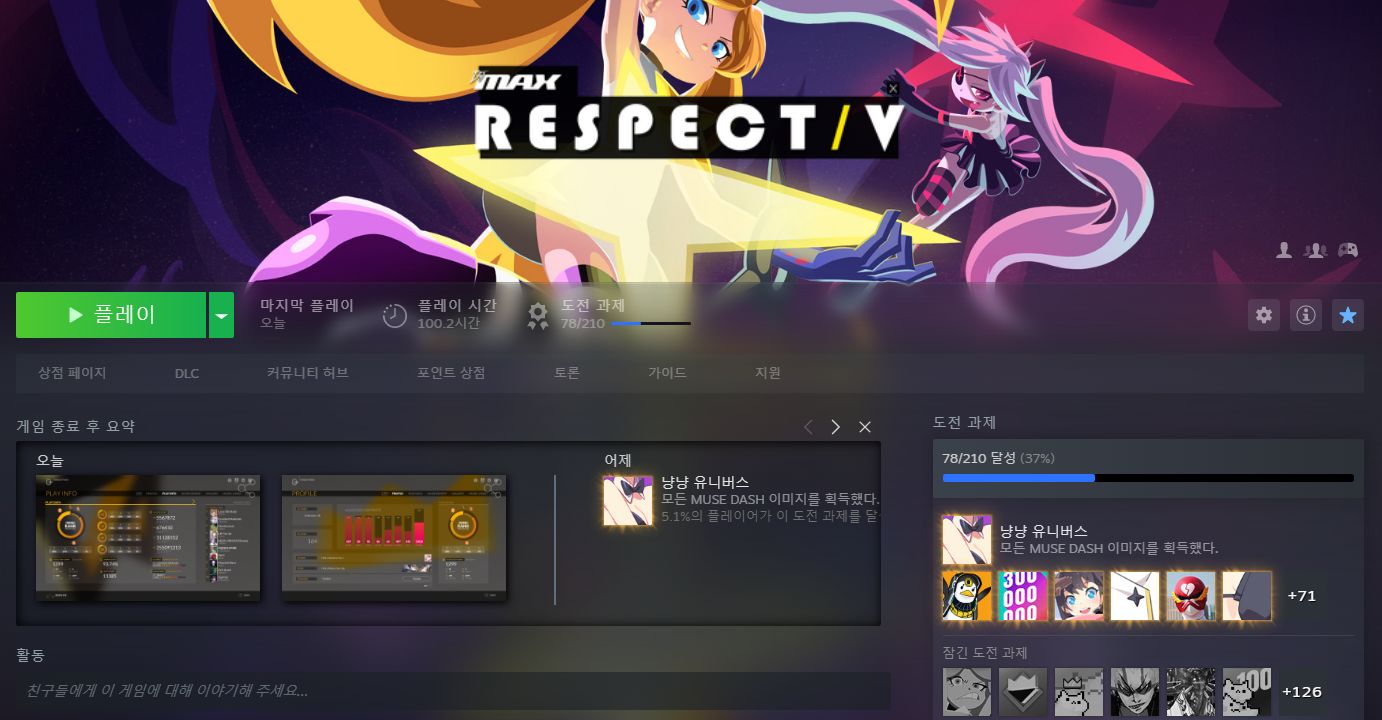Screen dimensions: 1382x720
Task: Open the PROFILE screenshot thumbnail
Action: [394, 538]
